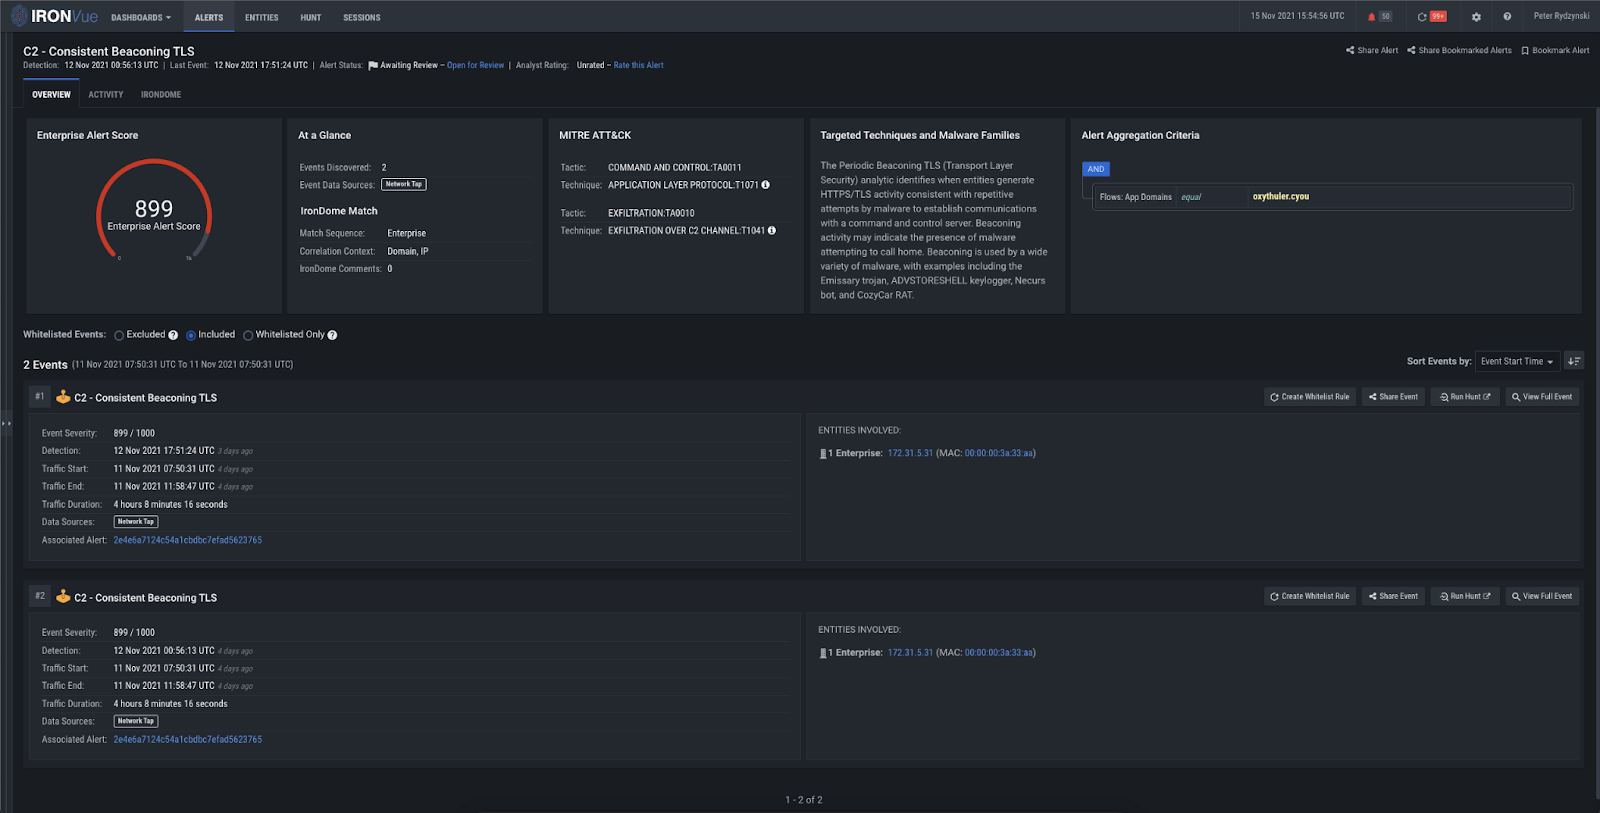
Task: Open IP 172.31.5.31 link in event #2
Action: pos(910,653)
